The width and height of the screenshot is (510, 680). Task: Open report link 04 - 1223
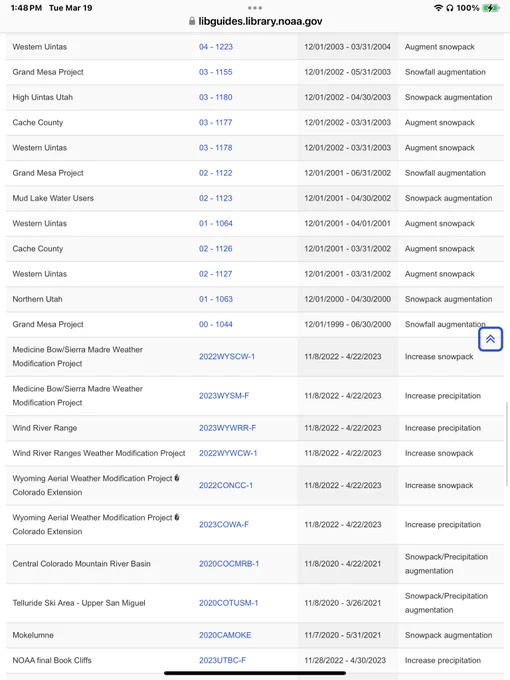216,47
